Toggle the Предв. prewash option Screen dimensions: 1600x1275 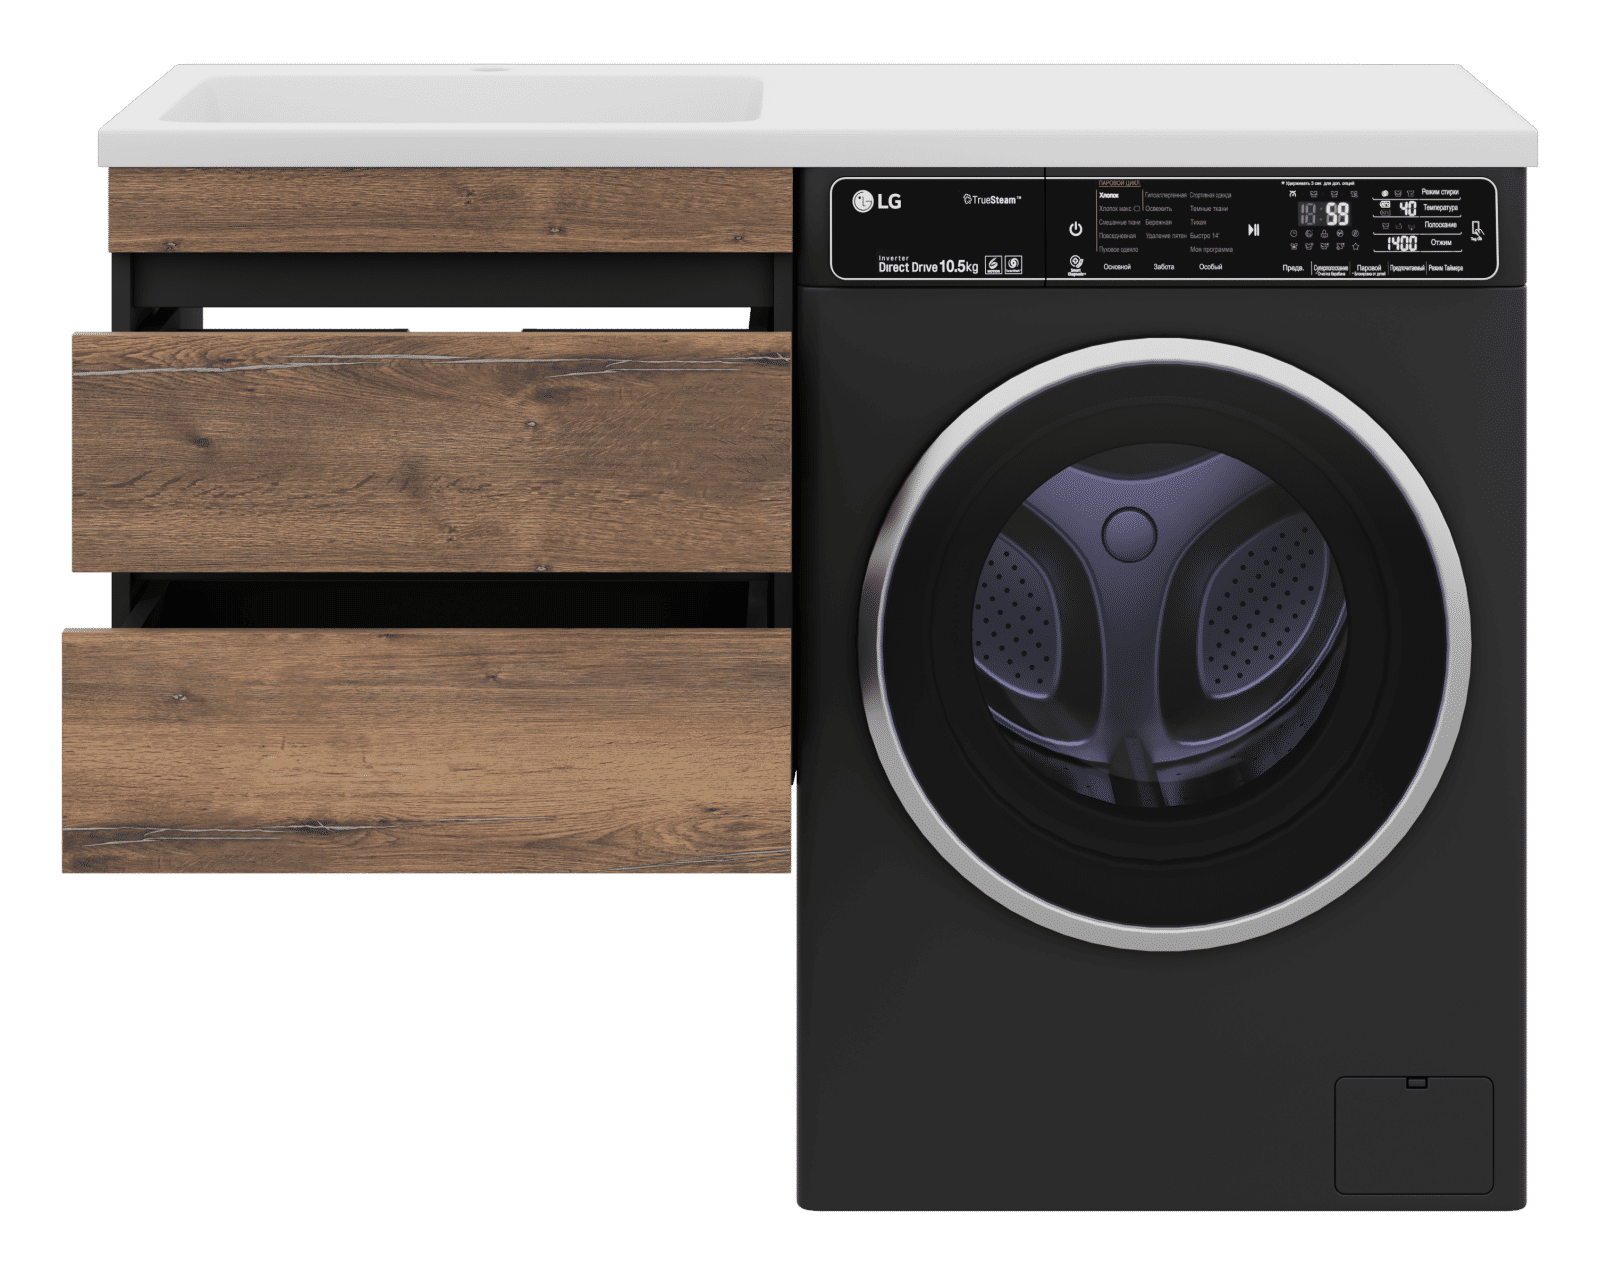[1293, 269]
